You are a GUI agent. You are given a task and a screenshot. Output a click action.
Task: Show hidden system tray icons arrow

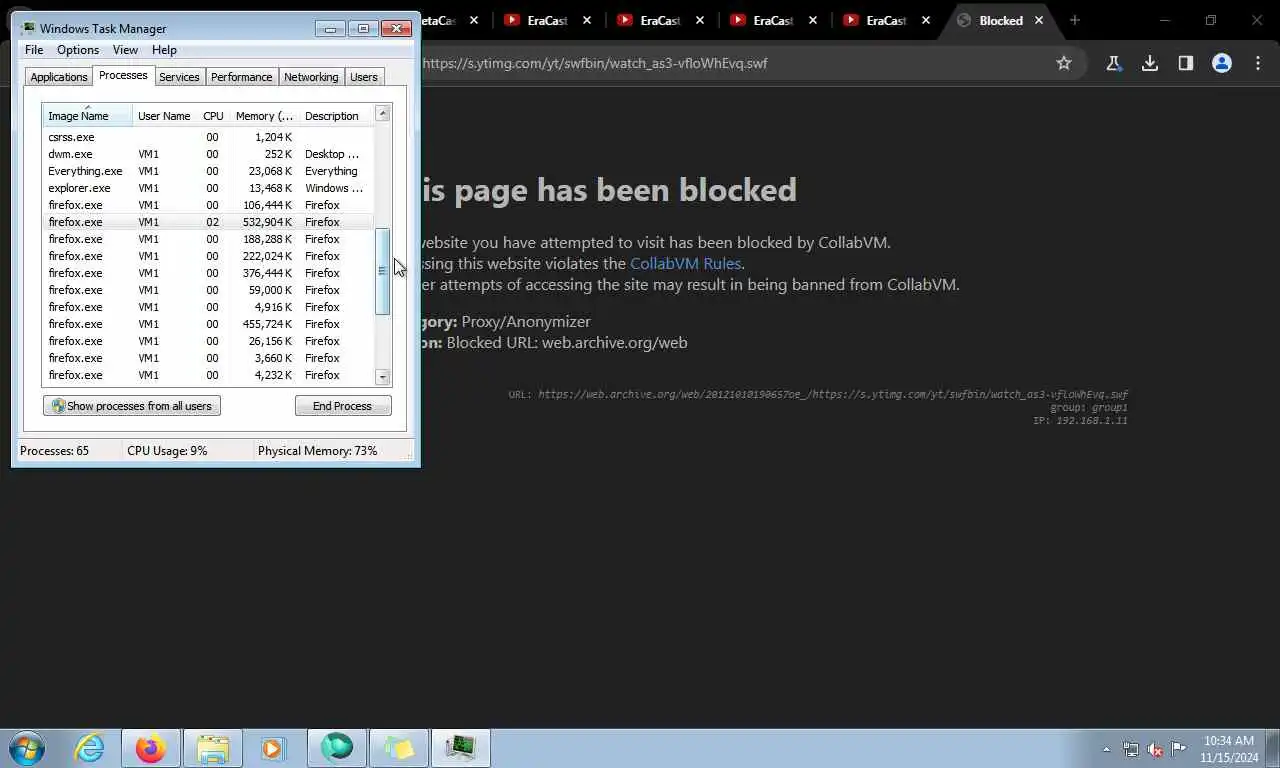click(x=1106, y=749)
